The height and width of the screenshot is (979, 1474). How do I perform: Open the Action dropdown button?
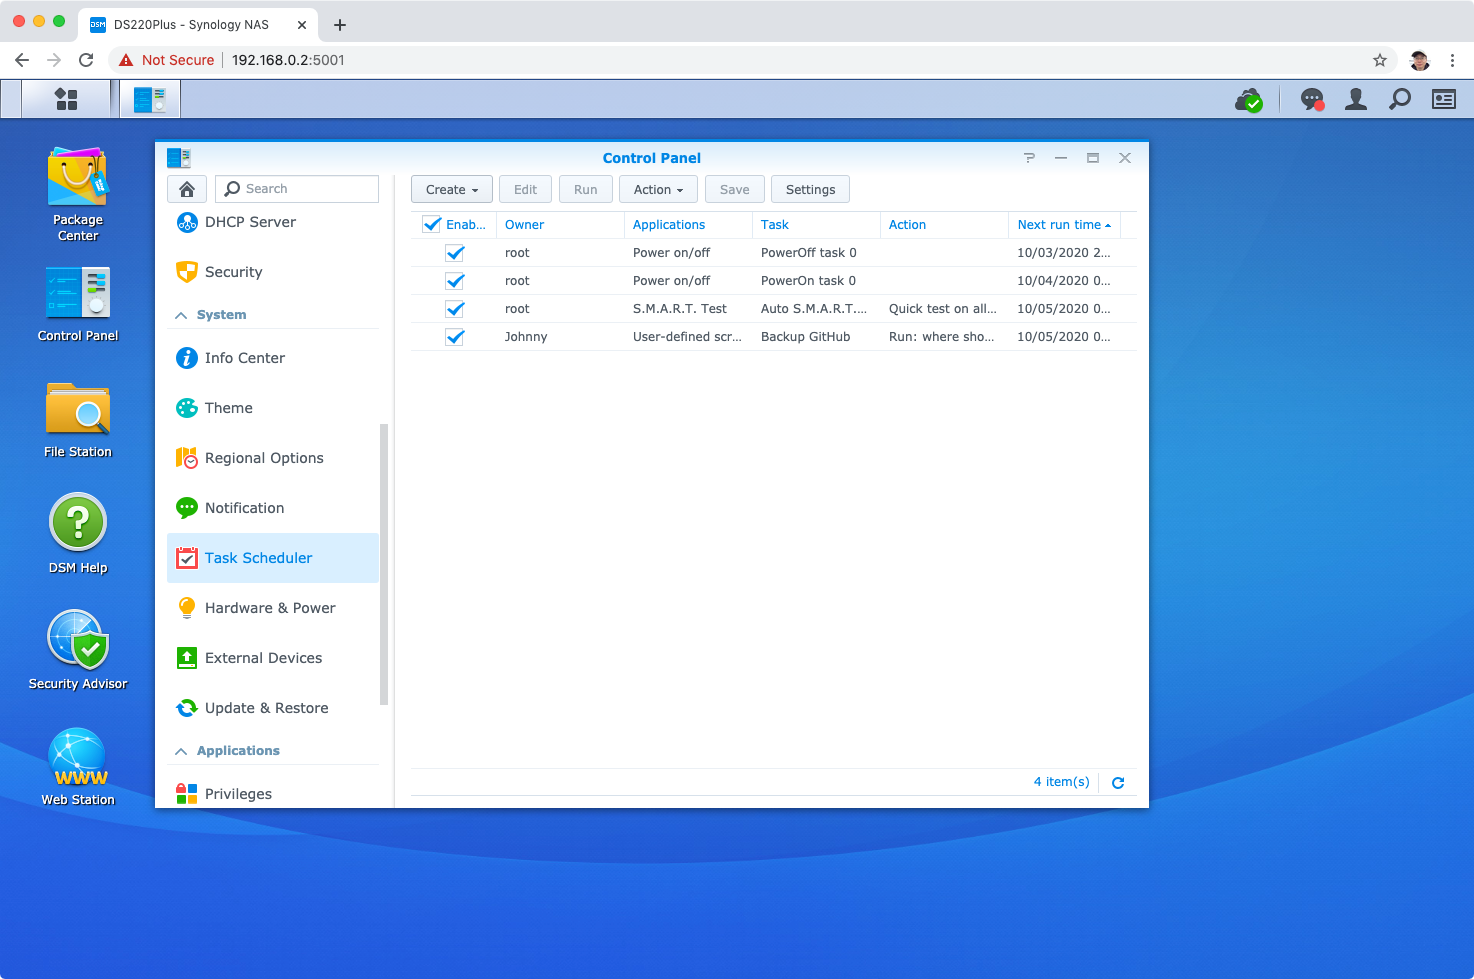(x=658, y=190)
